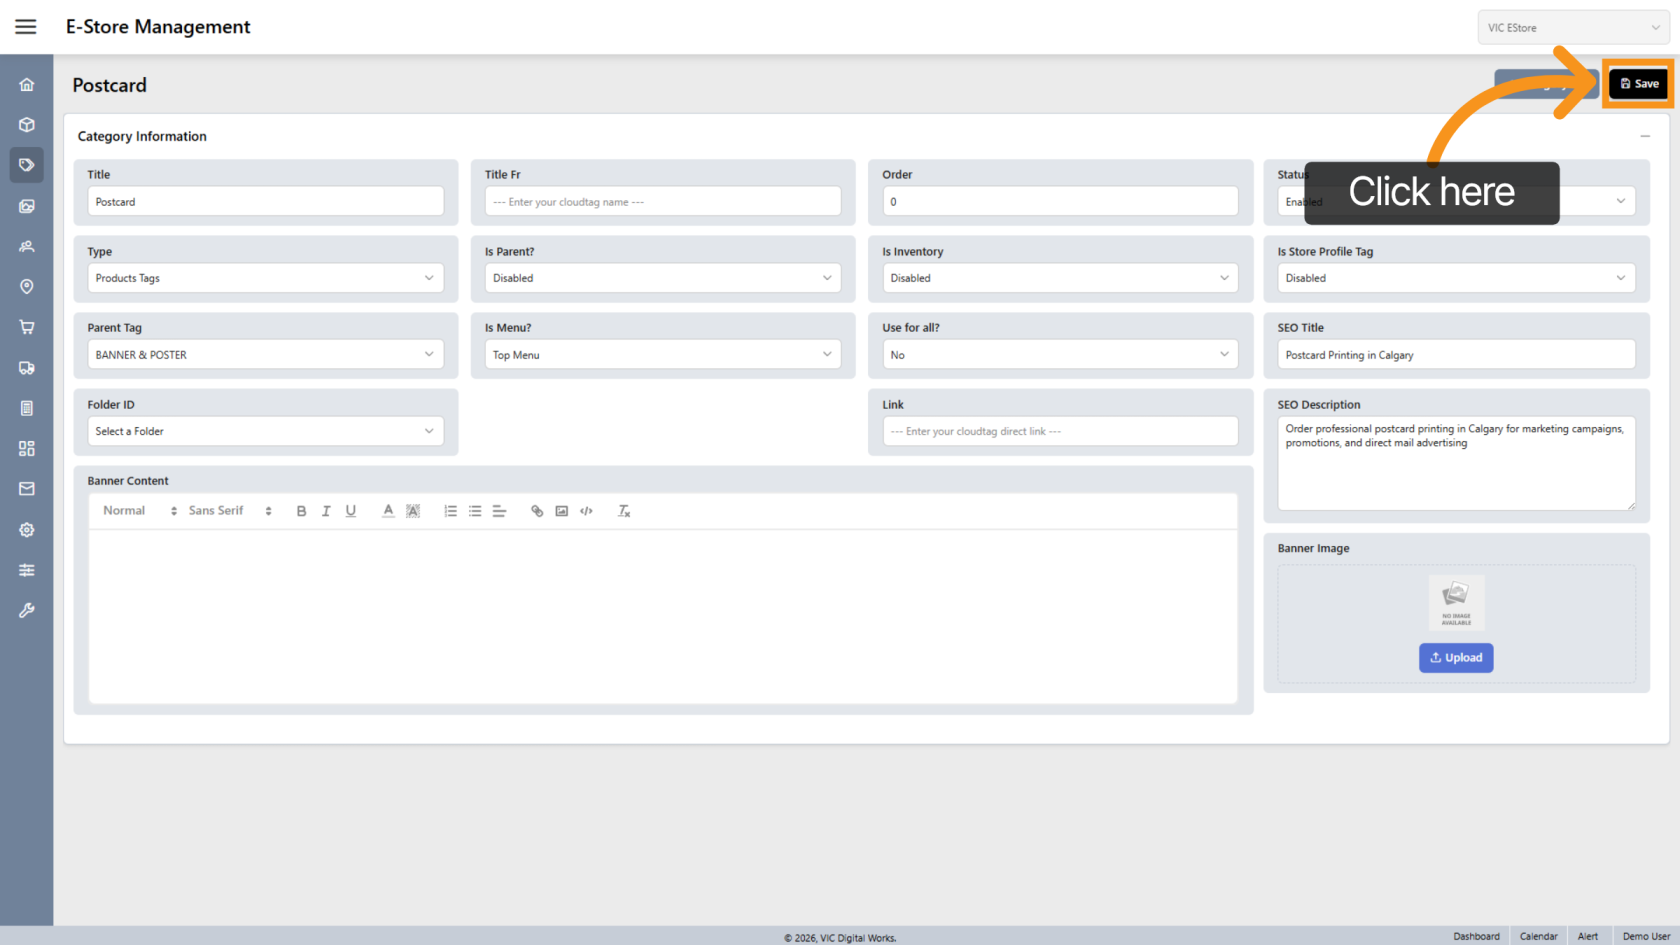Click the Upload button under Banner Image

1456,658
